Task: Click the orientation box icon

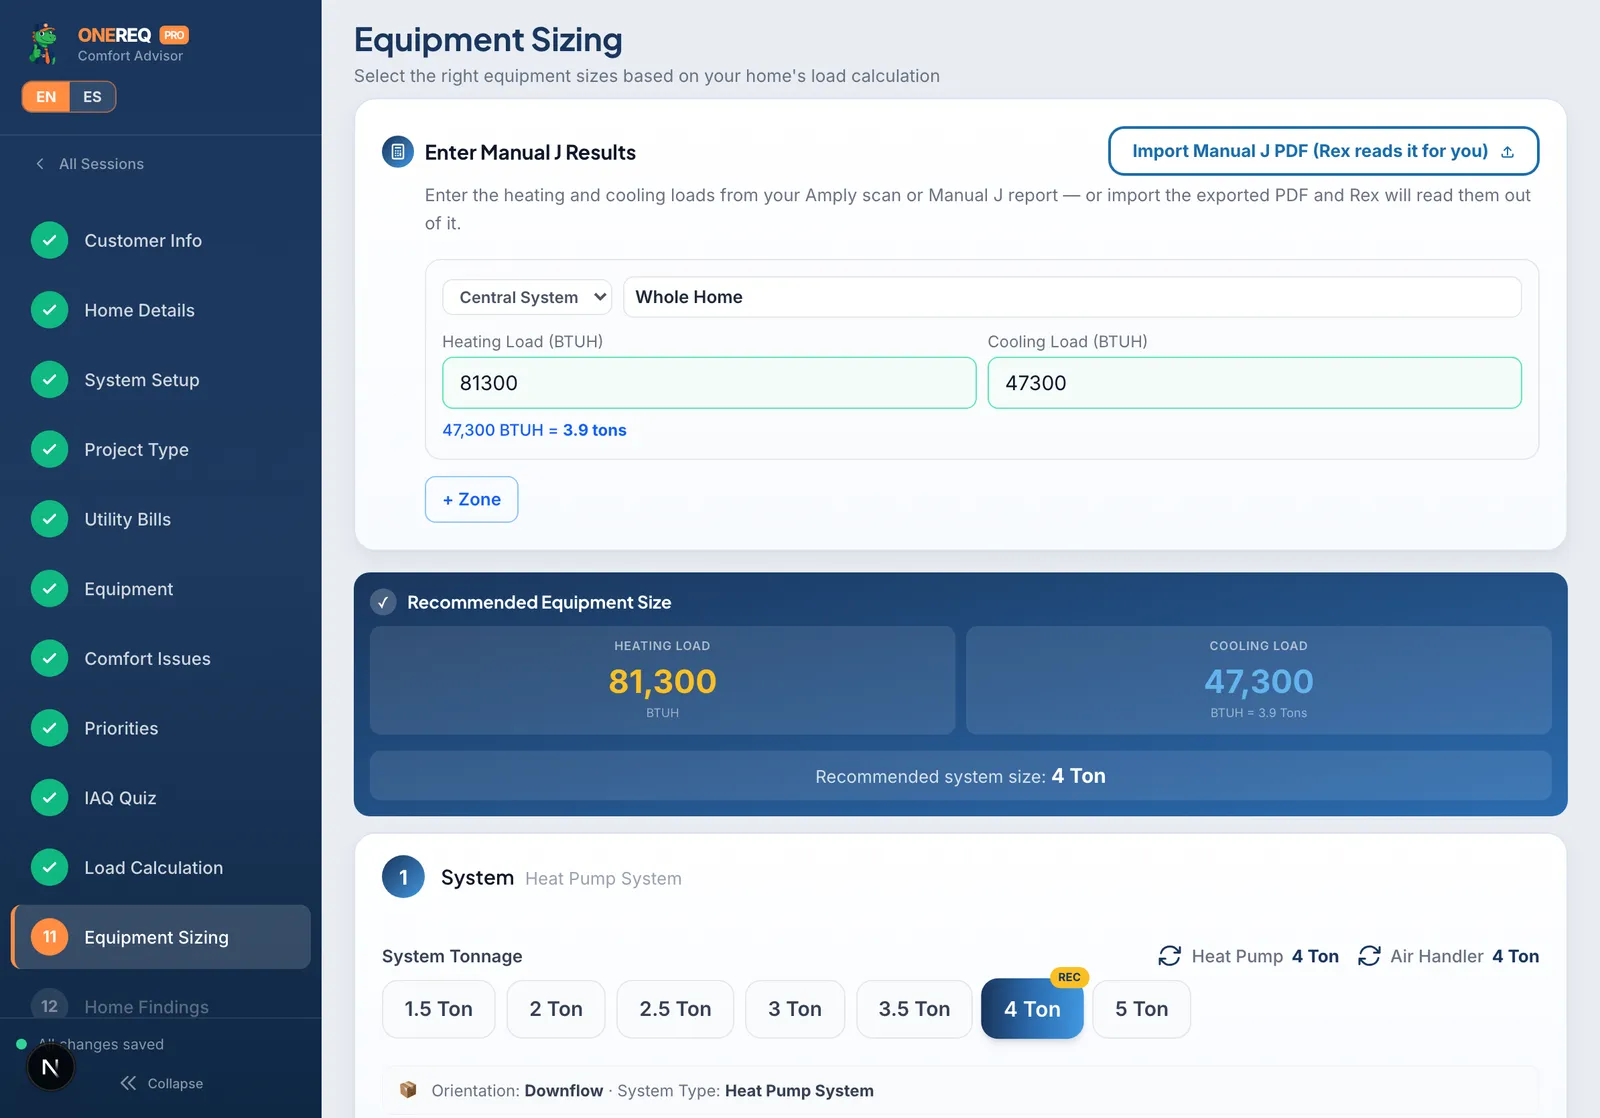Action: pos(408,1090)
